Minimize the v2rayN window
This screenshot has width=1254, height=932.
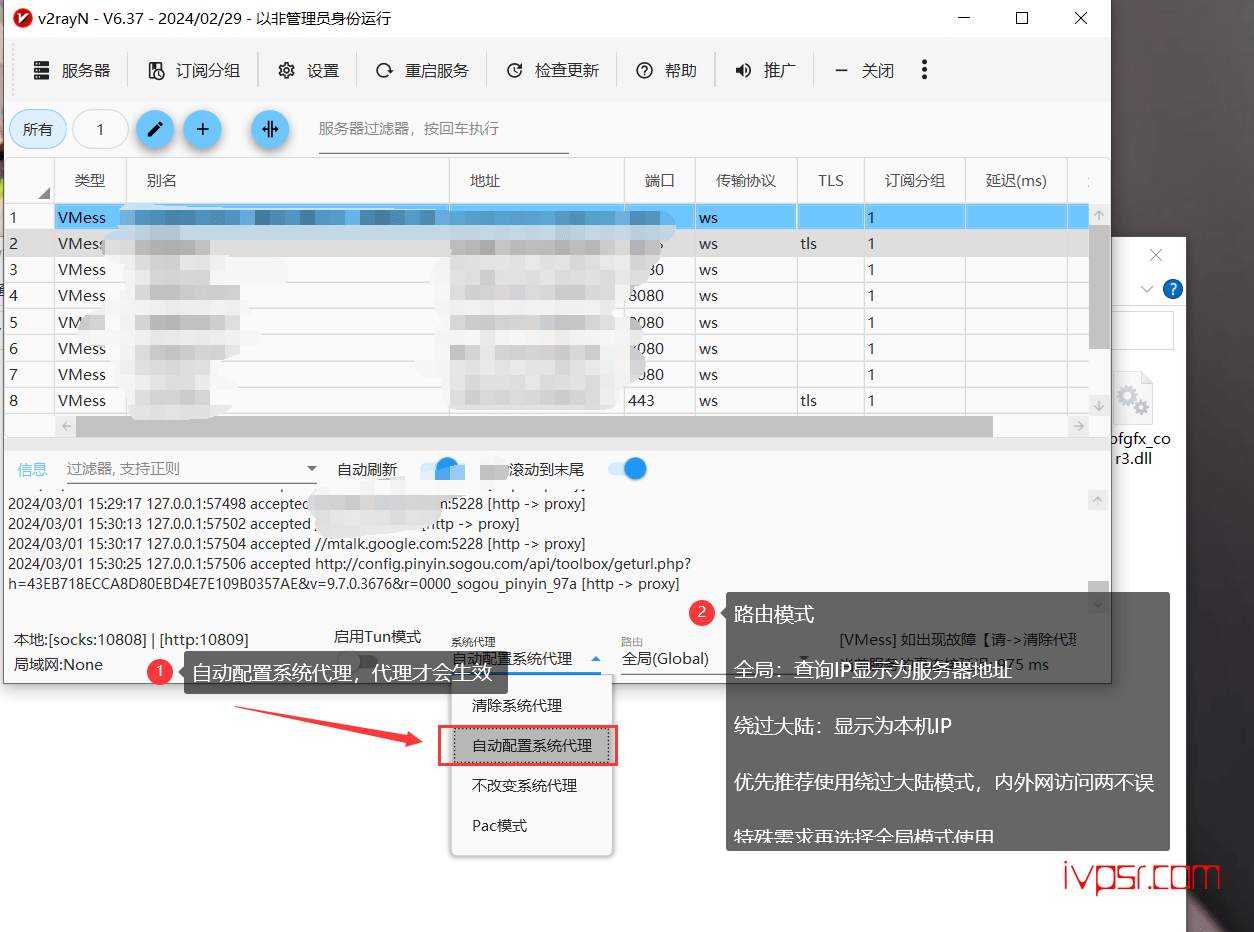[964, 18]
